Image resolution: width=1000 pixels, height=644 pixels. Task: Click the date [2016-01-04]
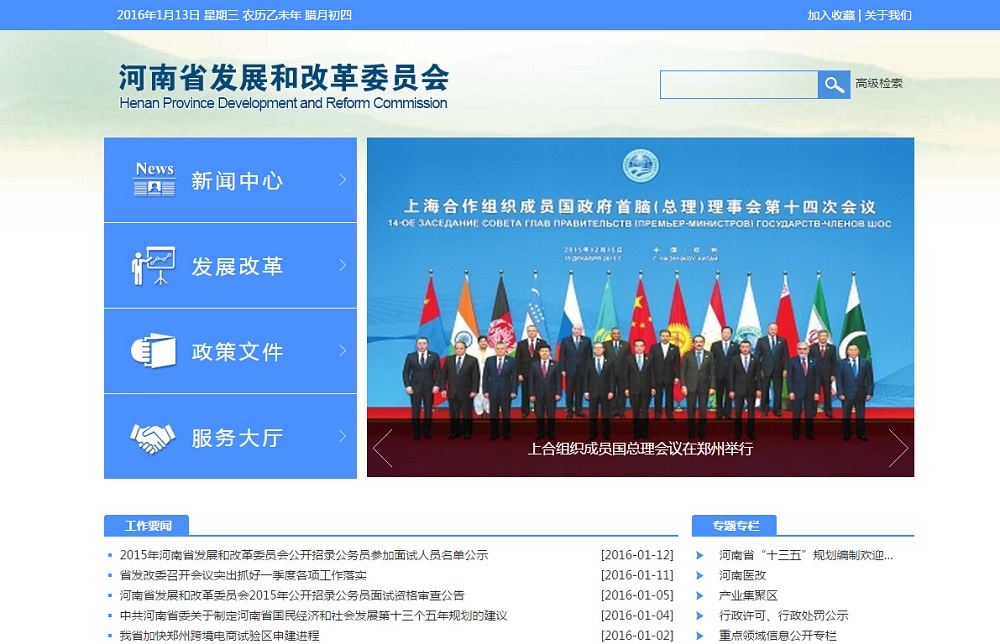point(637,616)
